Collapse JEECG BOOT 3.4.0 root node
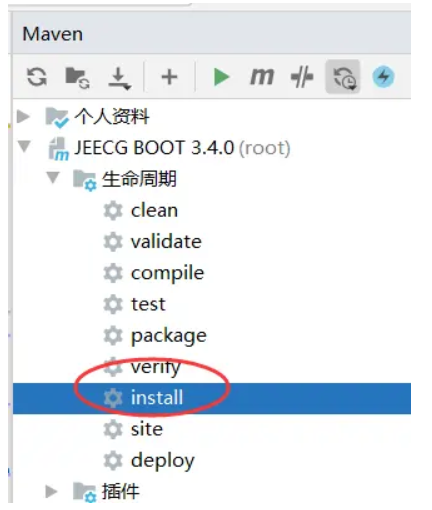432x510 pixels. point(24,147)
